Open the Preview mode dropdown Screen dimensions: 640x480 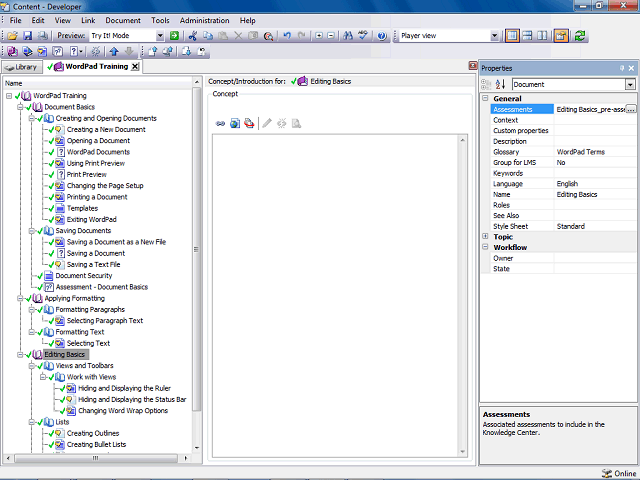(x=160, y=36)
